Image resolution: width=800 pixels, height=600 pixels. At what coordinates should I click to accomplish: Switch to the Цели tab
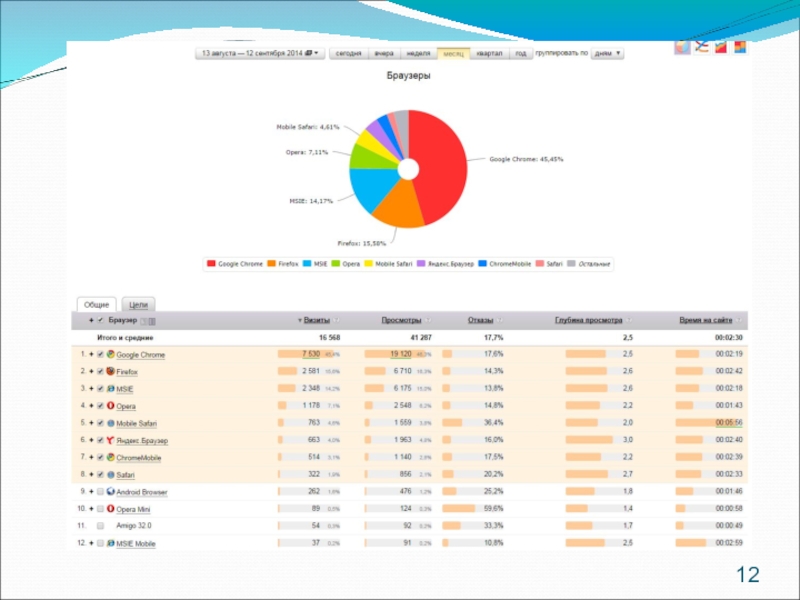pyautogui.click(x=139, y=303)
